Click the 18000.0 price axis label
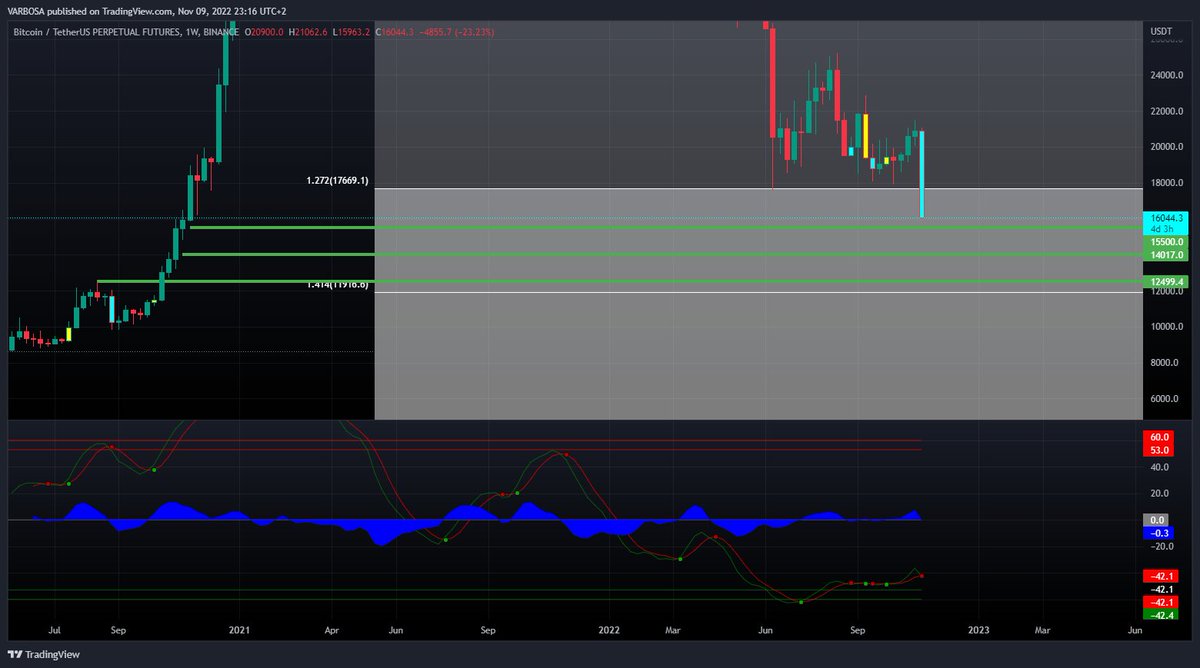The height and width of the screenshot is (668, 1200). tap(1166, 183)
